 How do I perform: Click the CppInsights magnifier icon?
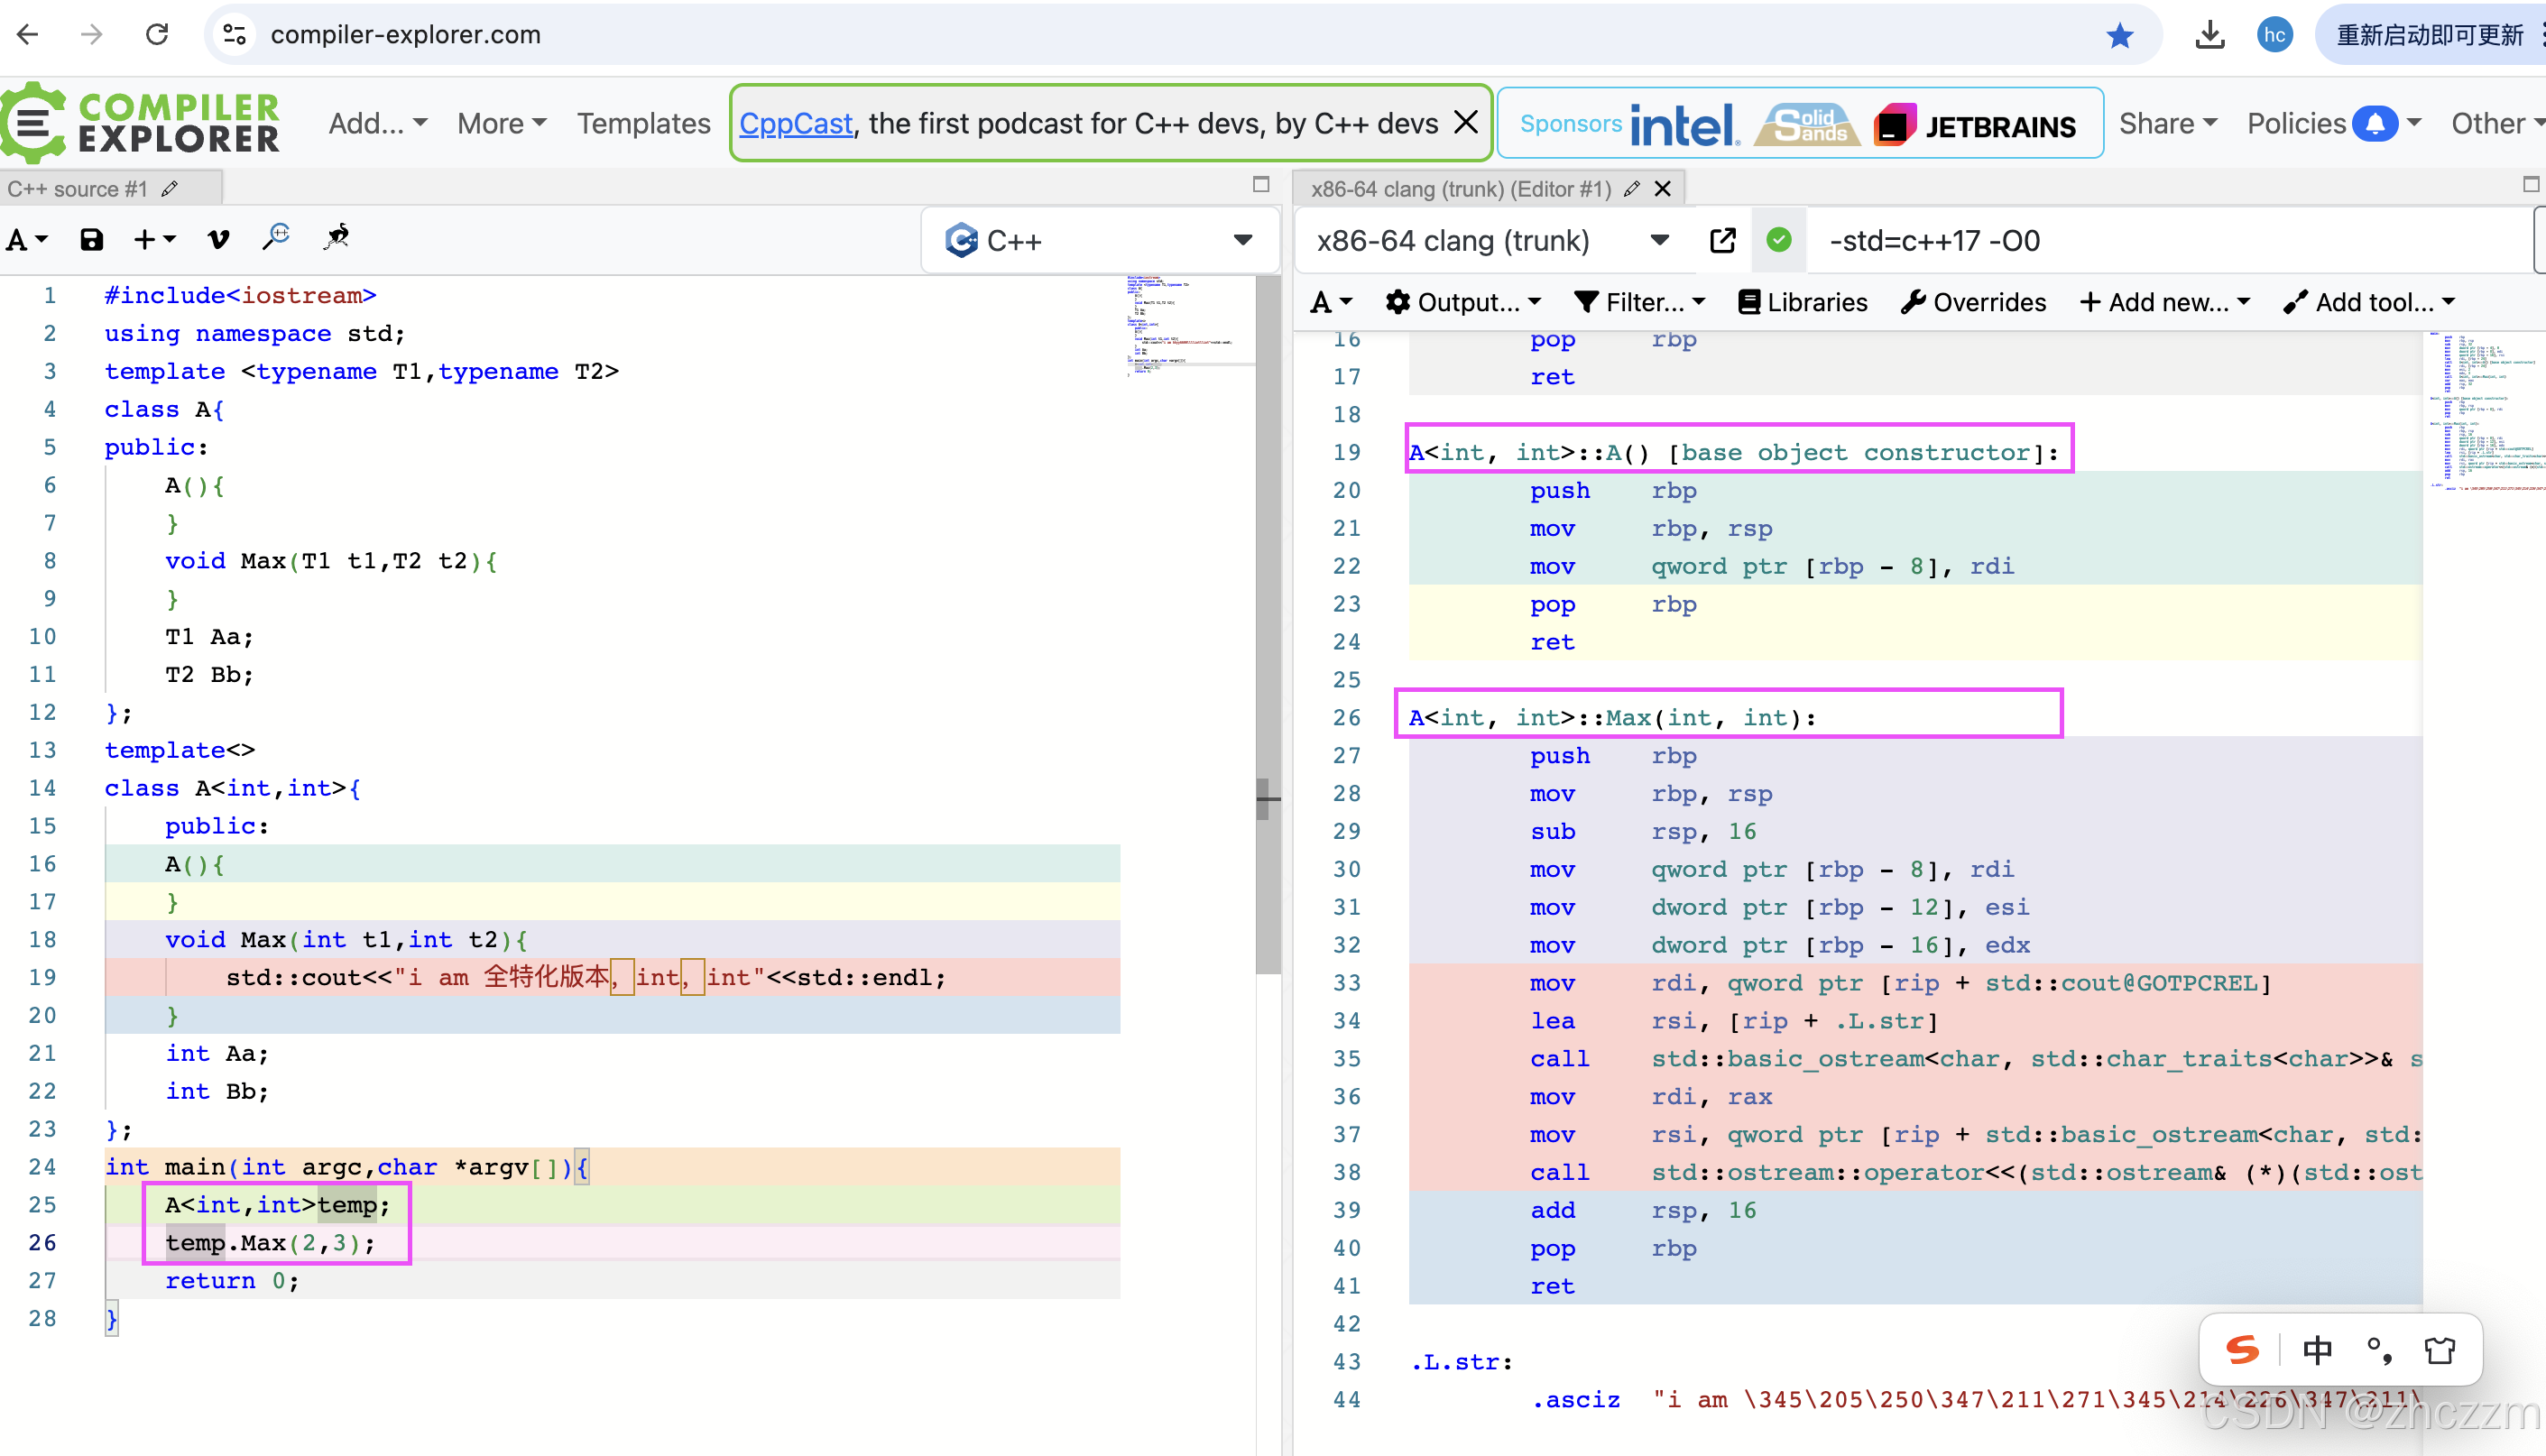coord(276,238)
